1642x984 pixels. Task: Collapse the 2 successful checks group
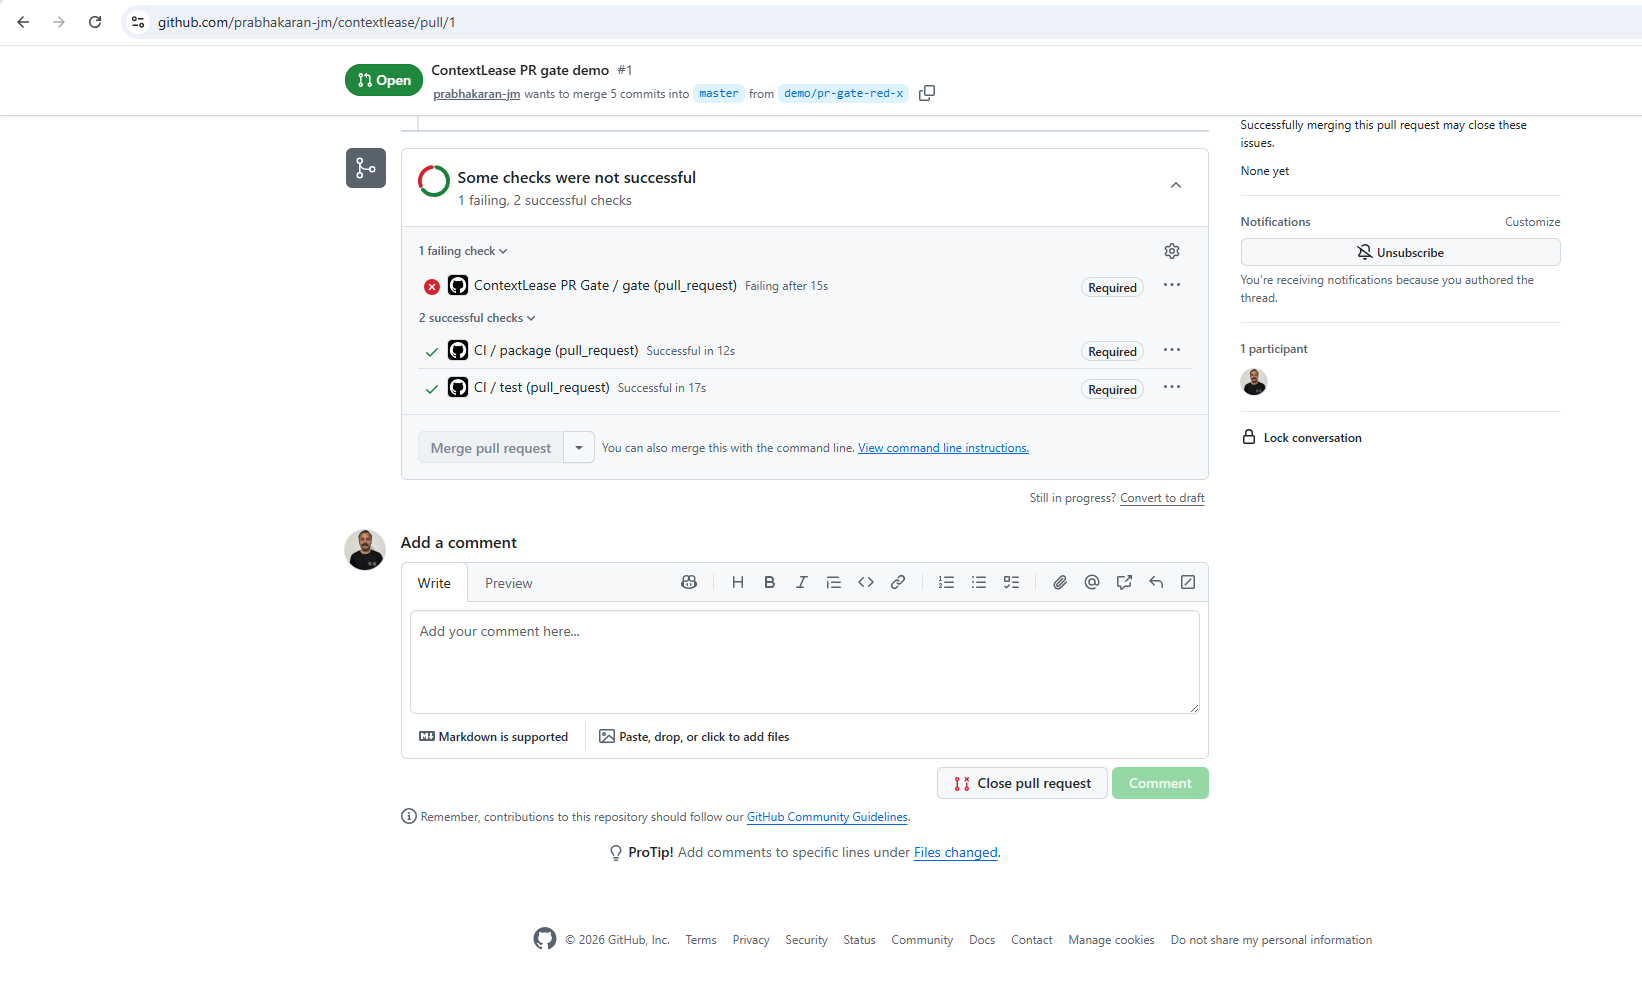pyautogui.click(x=477, y=318)
